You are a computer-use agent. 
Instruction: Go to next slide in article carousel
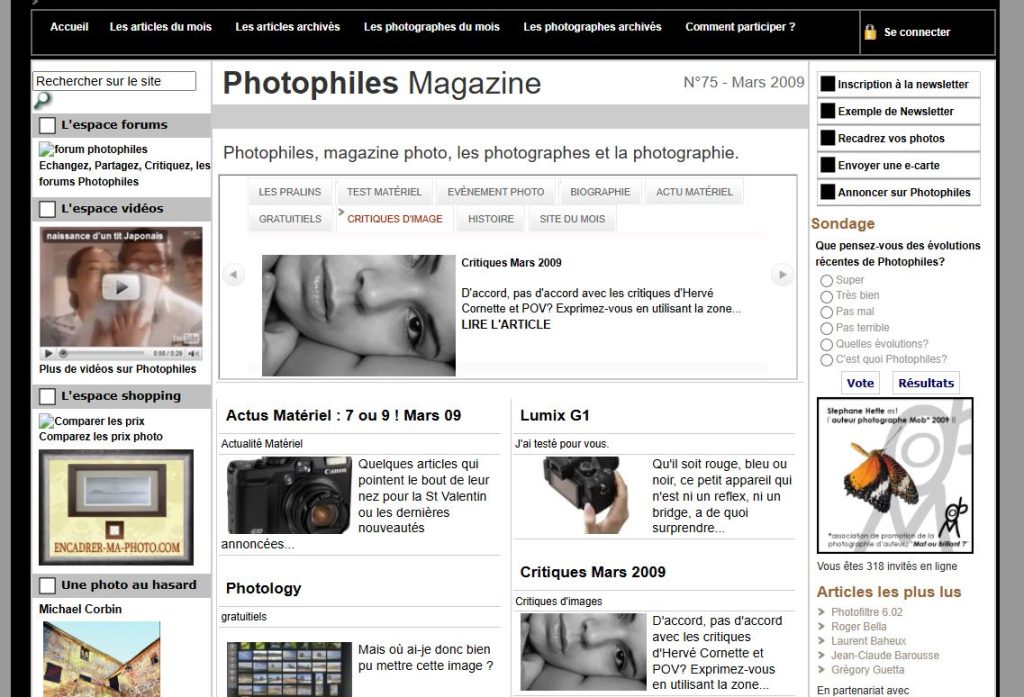click(782, 274)
